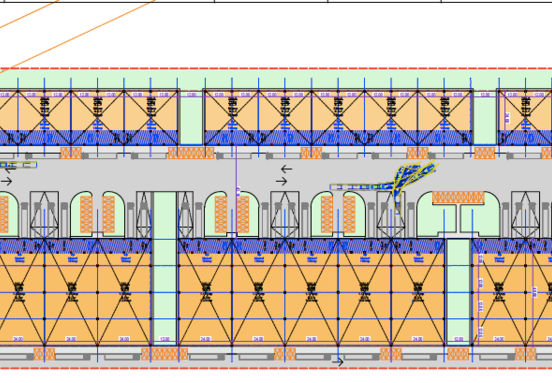The height and width of the screenshot is (383, 552).
Task: Select 12.00 dimension under lower-left green strip
Action: (165, 339)
